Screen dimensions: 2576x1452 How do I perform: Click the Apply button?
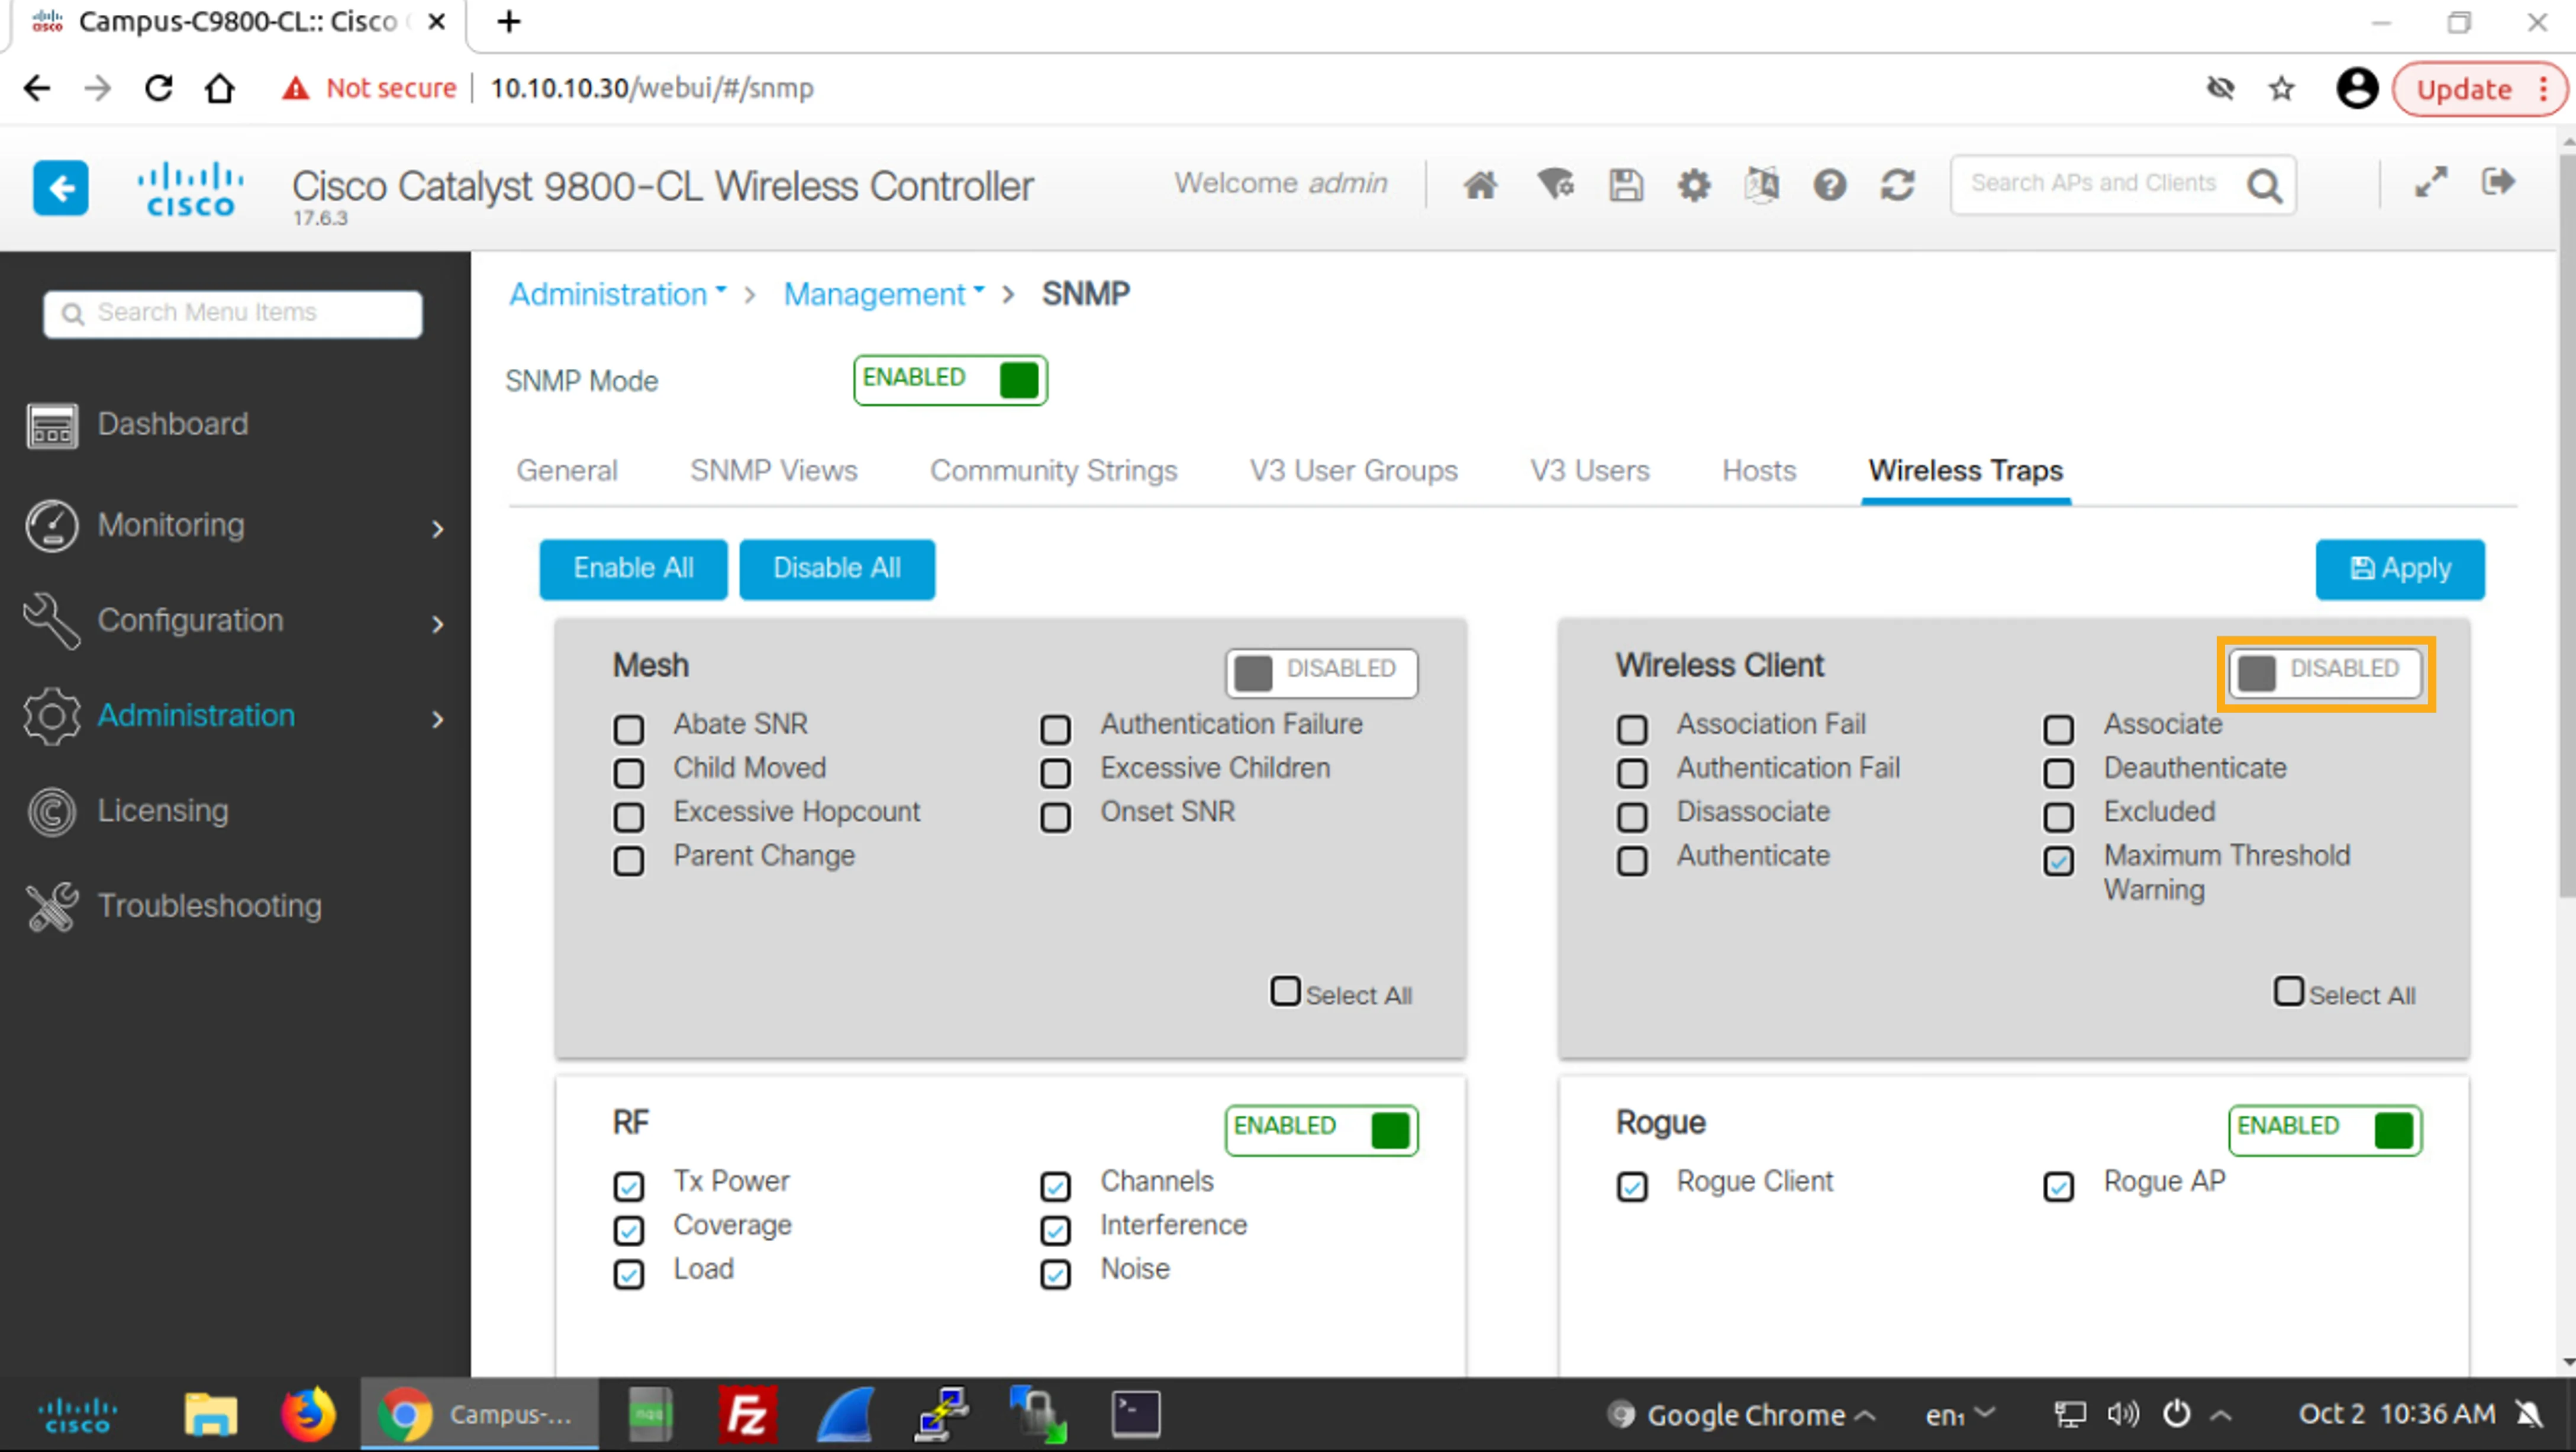[2399, 569]
